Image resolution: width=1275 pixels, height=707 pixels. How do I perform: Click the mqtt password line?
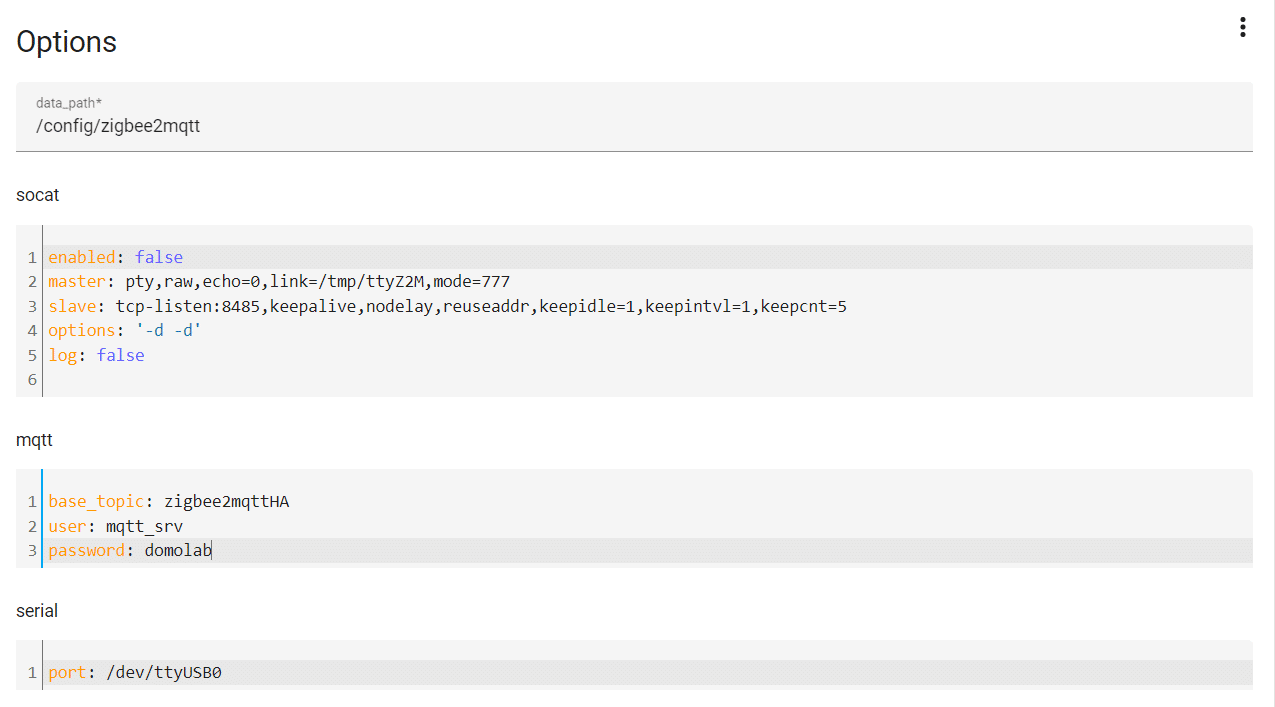pyautogui.click(x=650, y=550)
